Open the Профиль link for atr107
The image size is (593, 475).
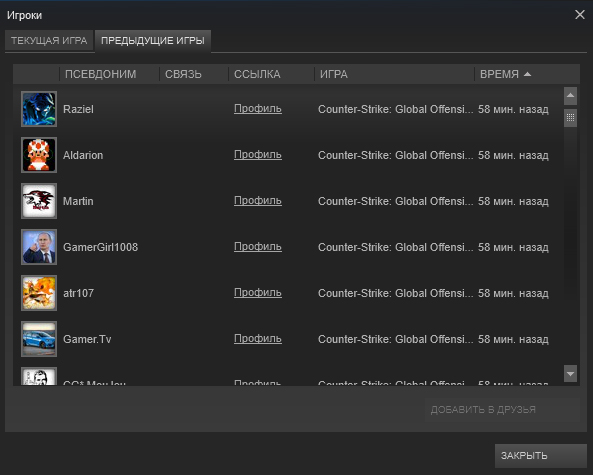coord(258,293)
